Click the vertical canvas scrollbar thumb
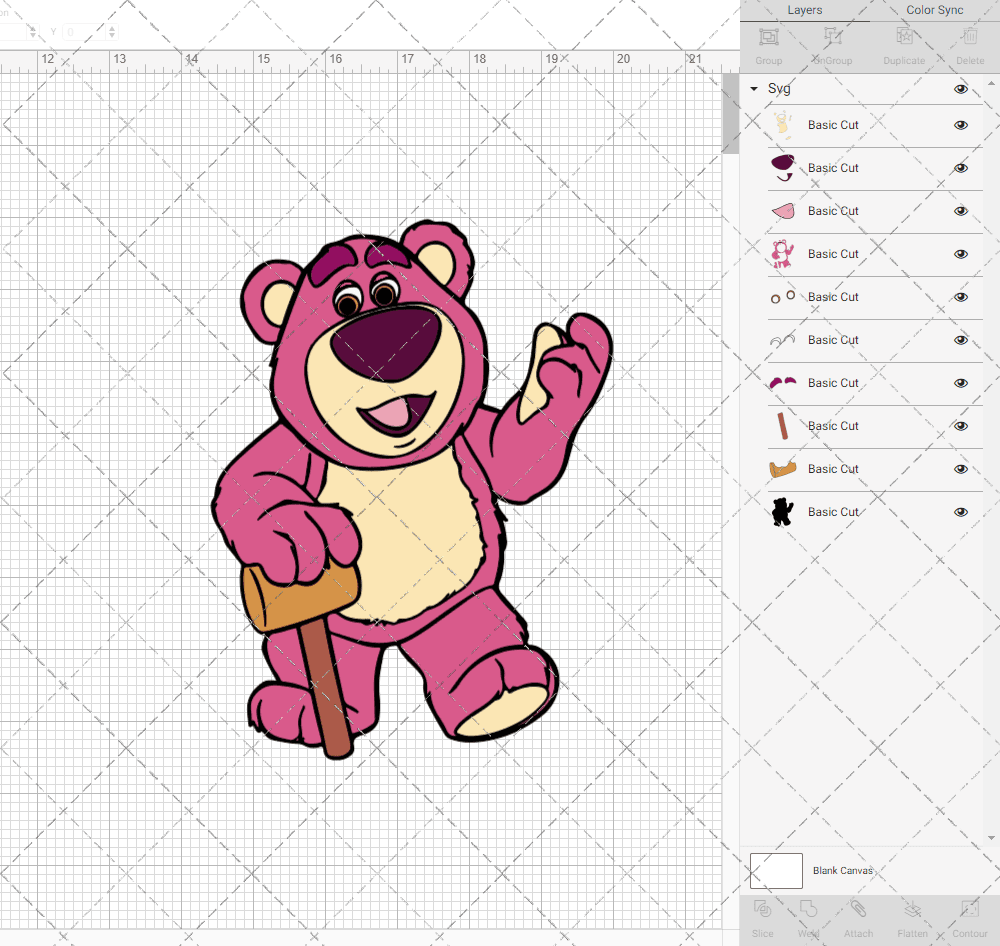This screenshot has height=946, width=1000. coord(730,114)
